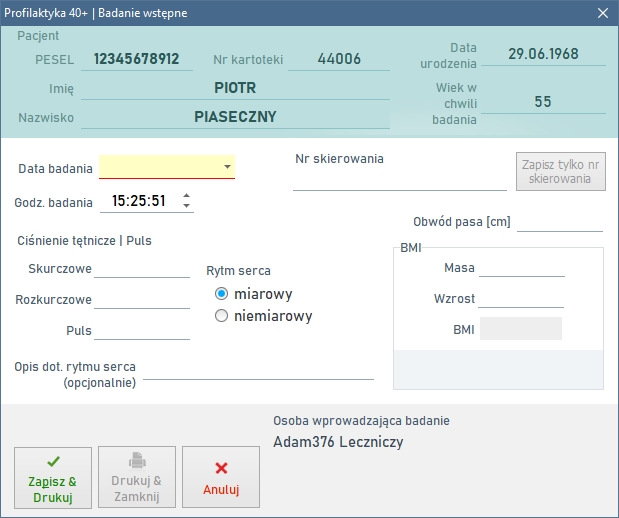
Task: Increase exam time with up arrow
Action: click(186, 196)
